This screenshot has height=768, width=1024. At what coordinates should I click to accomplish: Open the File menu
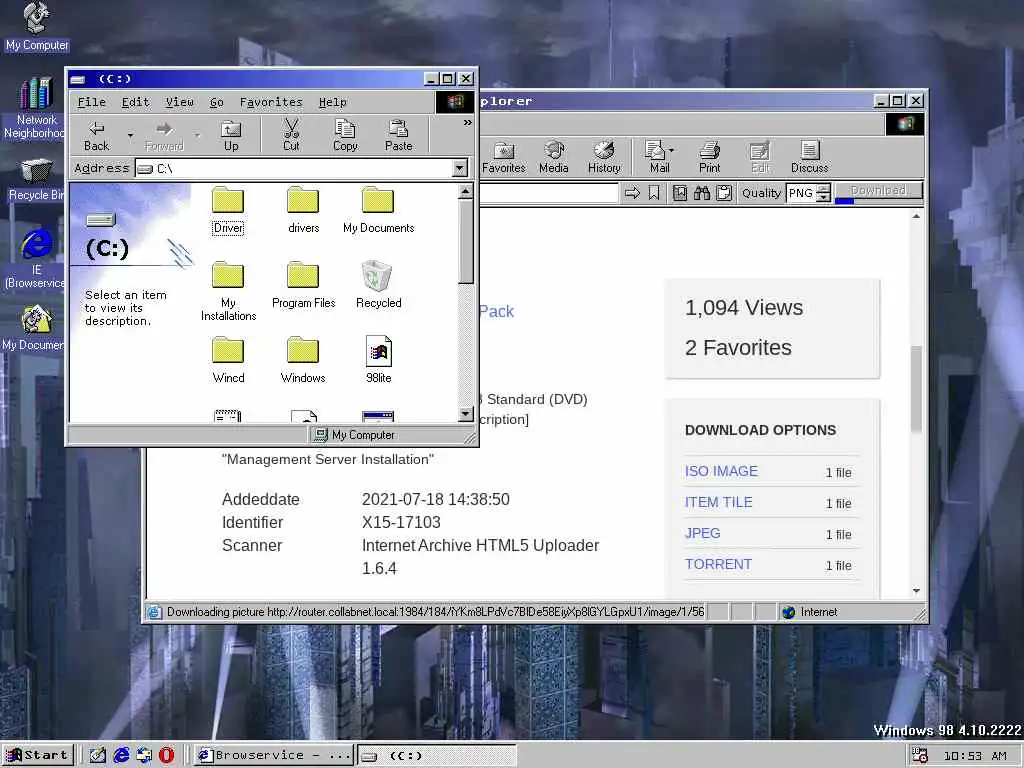click(x=91, y=103)
